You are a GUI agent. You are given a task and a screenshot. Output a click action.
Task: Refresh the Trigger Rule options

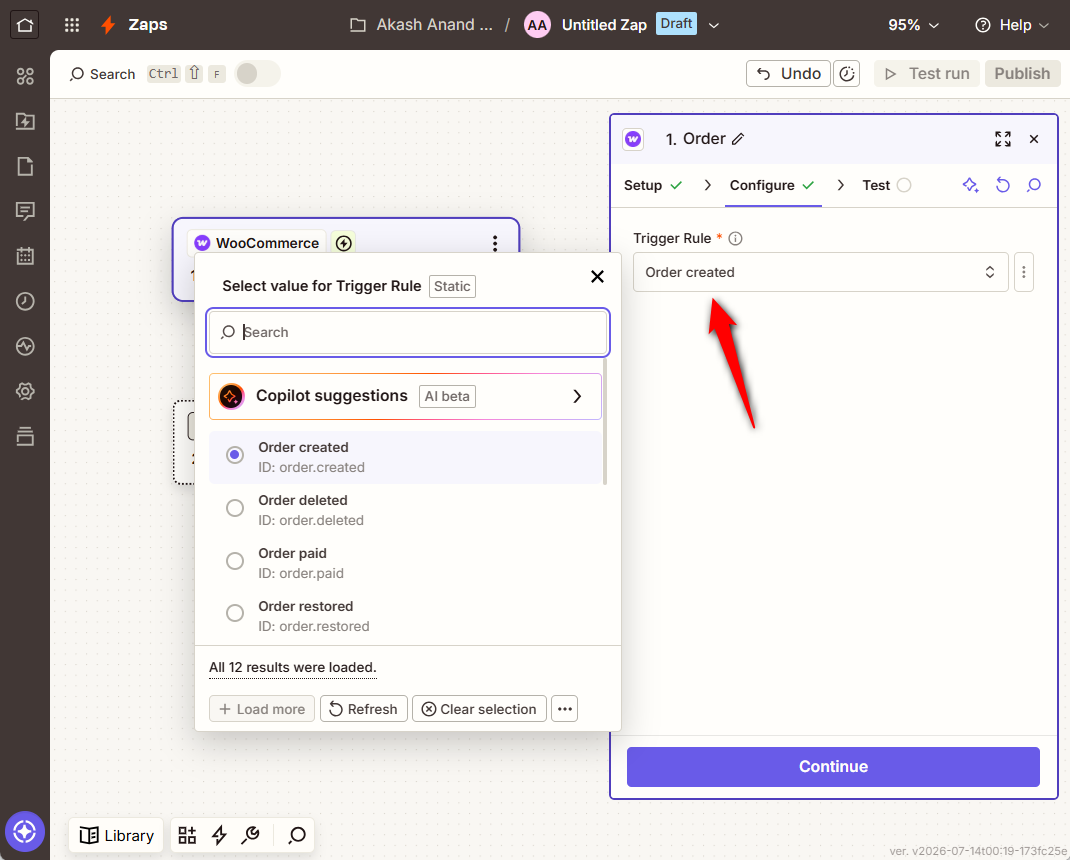(x=364, y=709)
